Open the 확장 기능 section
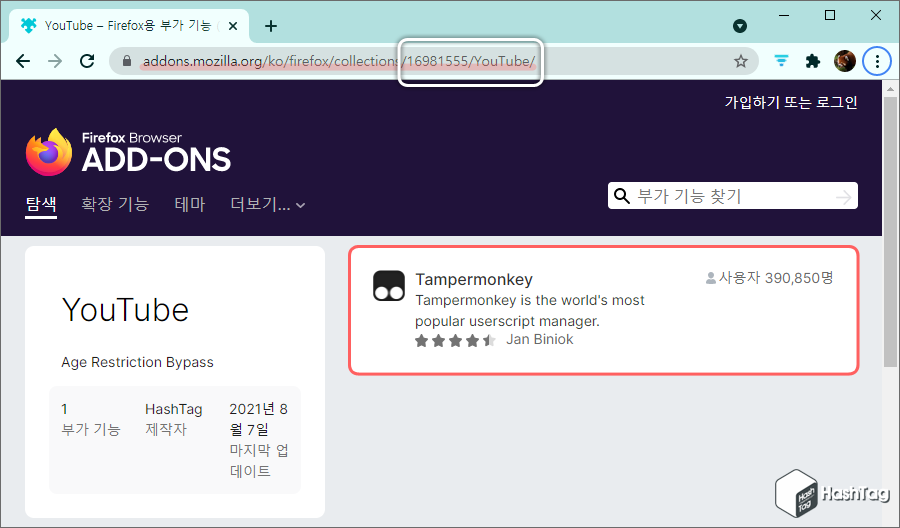 pyautogui.click(x=115, y=204)
